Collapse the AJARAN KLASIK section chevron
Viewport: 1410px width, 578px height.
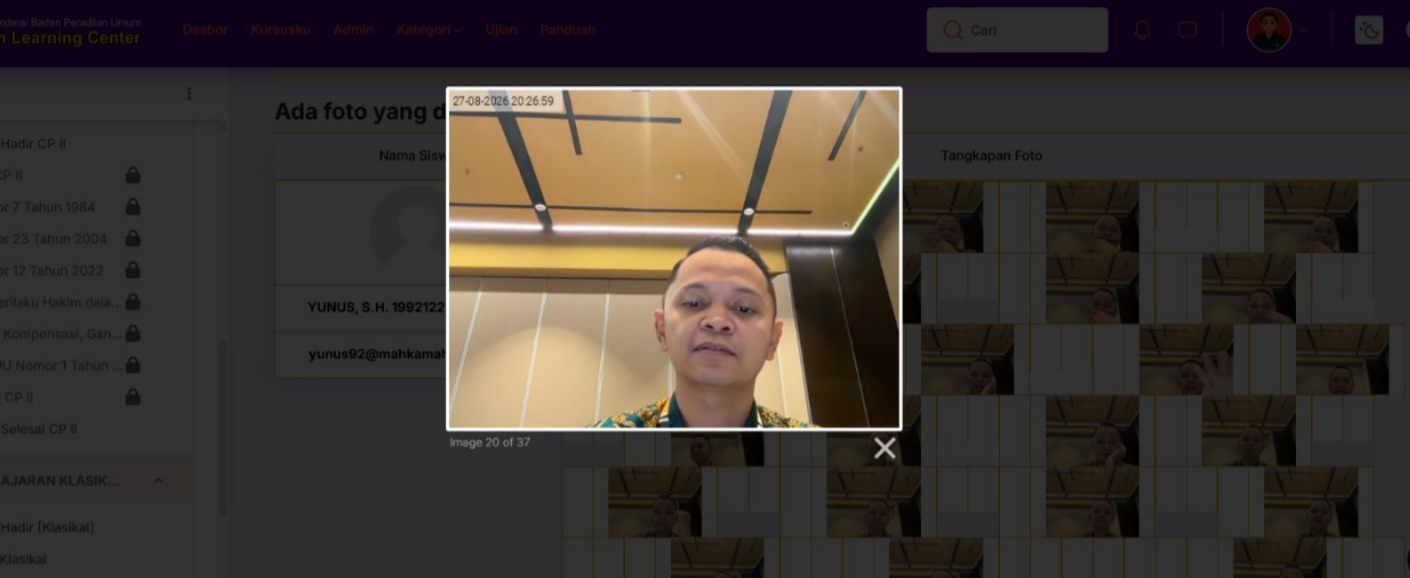click(x=158, y=481)
